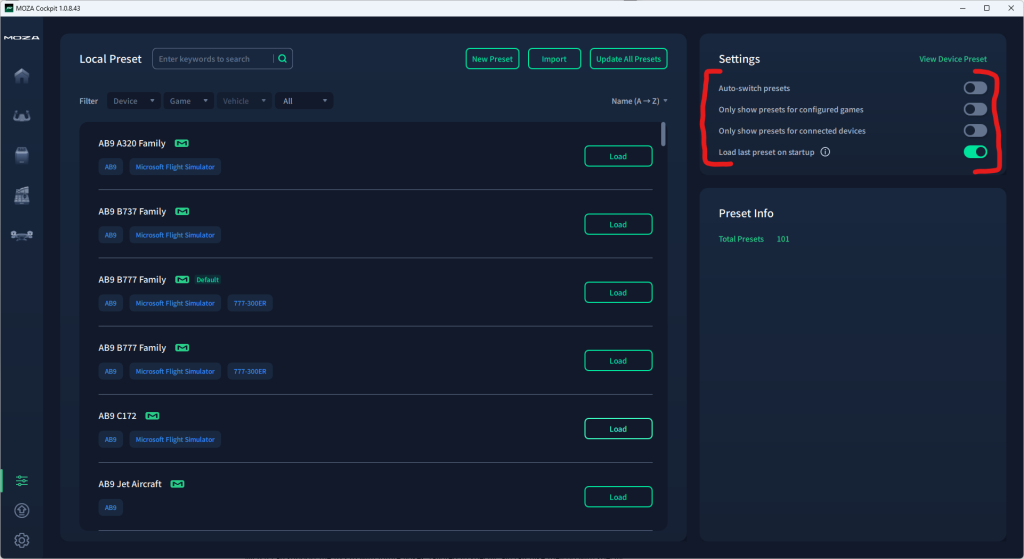Select the AB9 C172 preset title
The image size is (1024, 559).
coord(118,416)
